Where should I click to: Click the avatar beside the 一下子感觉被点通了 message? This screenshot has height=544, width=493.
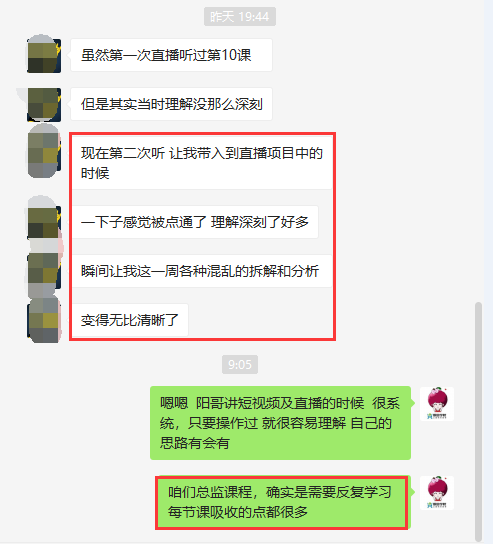(x=44, y=222)
